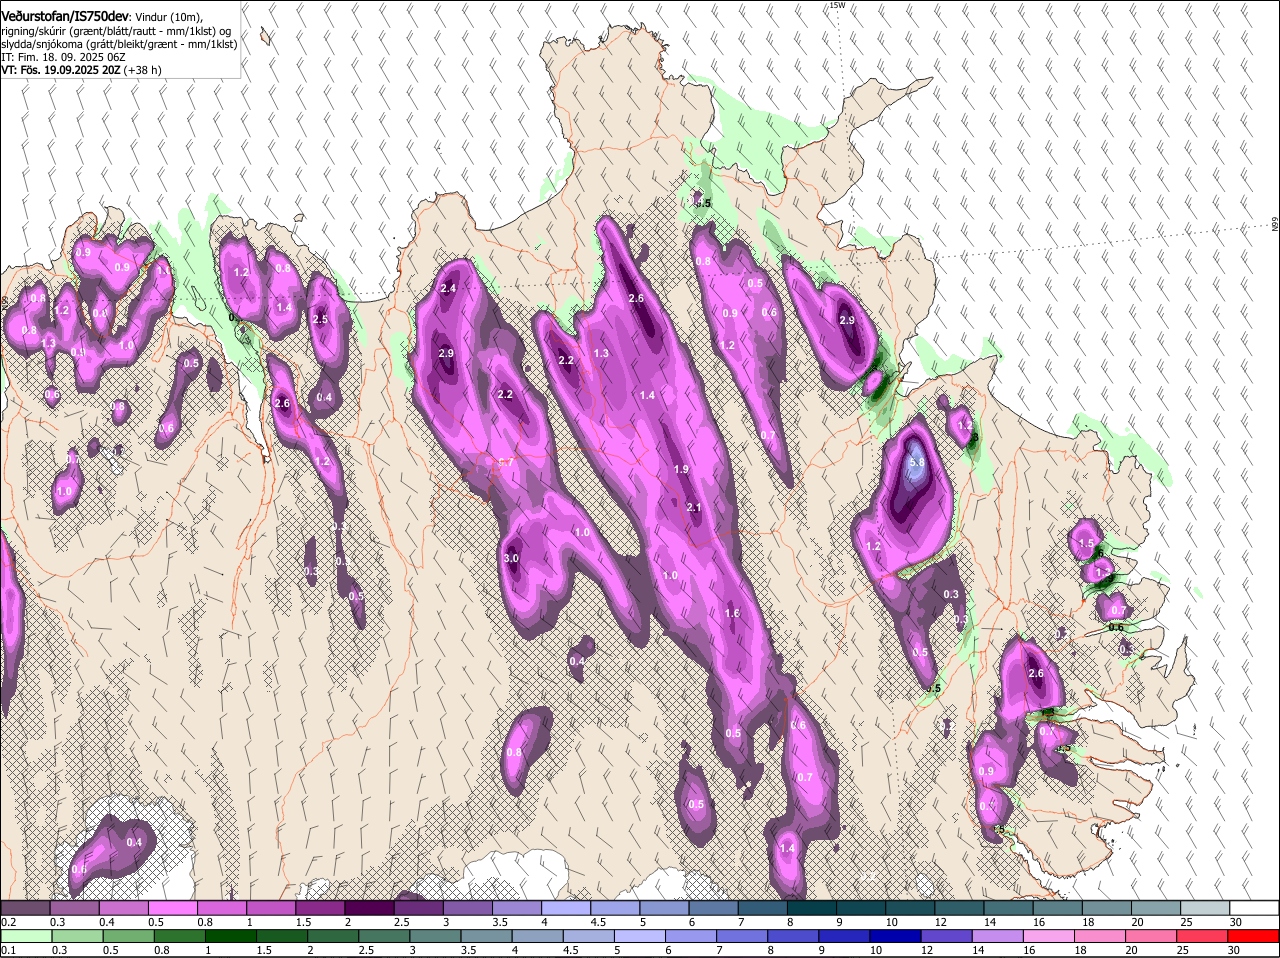Click the '1.9' precipitation value on the map

pos(681,469)
